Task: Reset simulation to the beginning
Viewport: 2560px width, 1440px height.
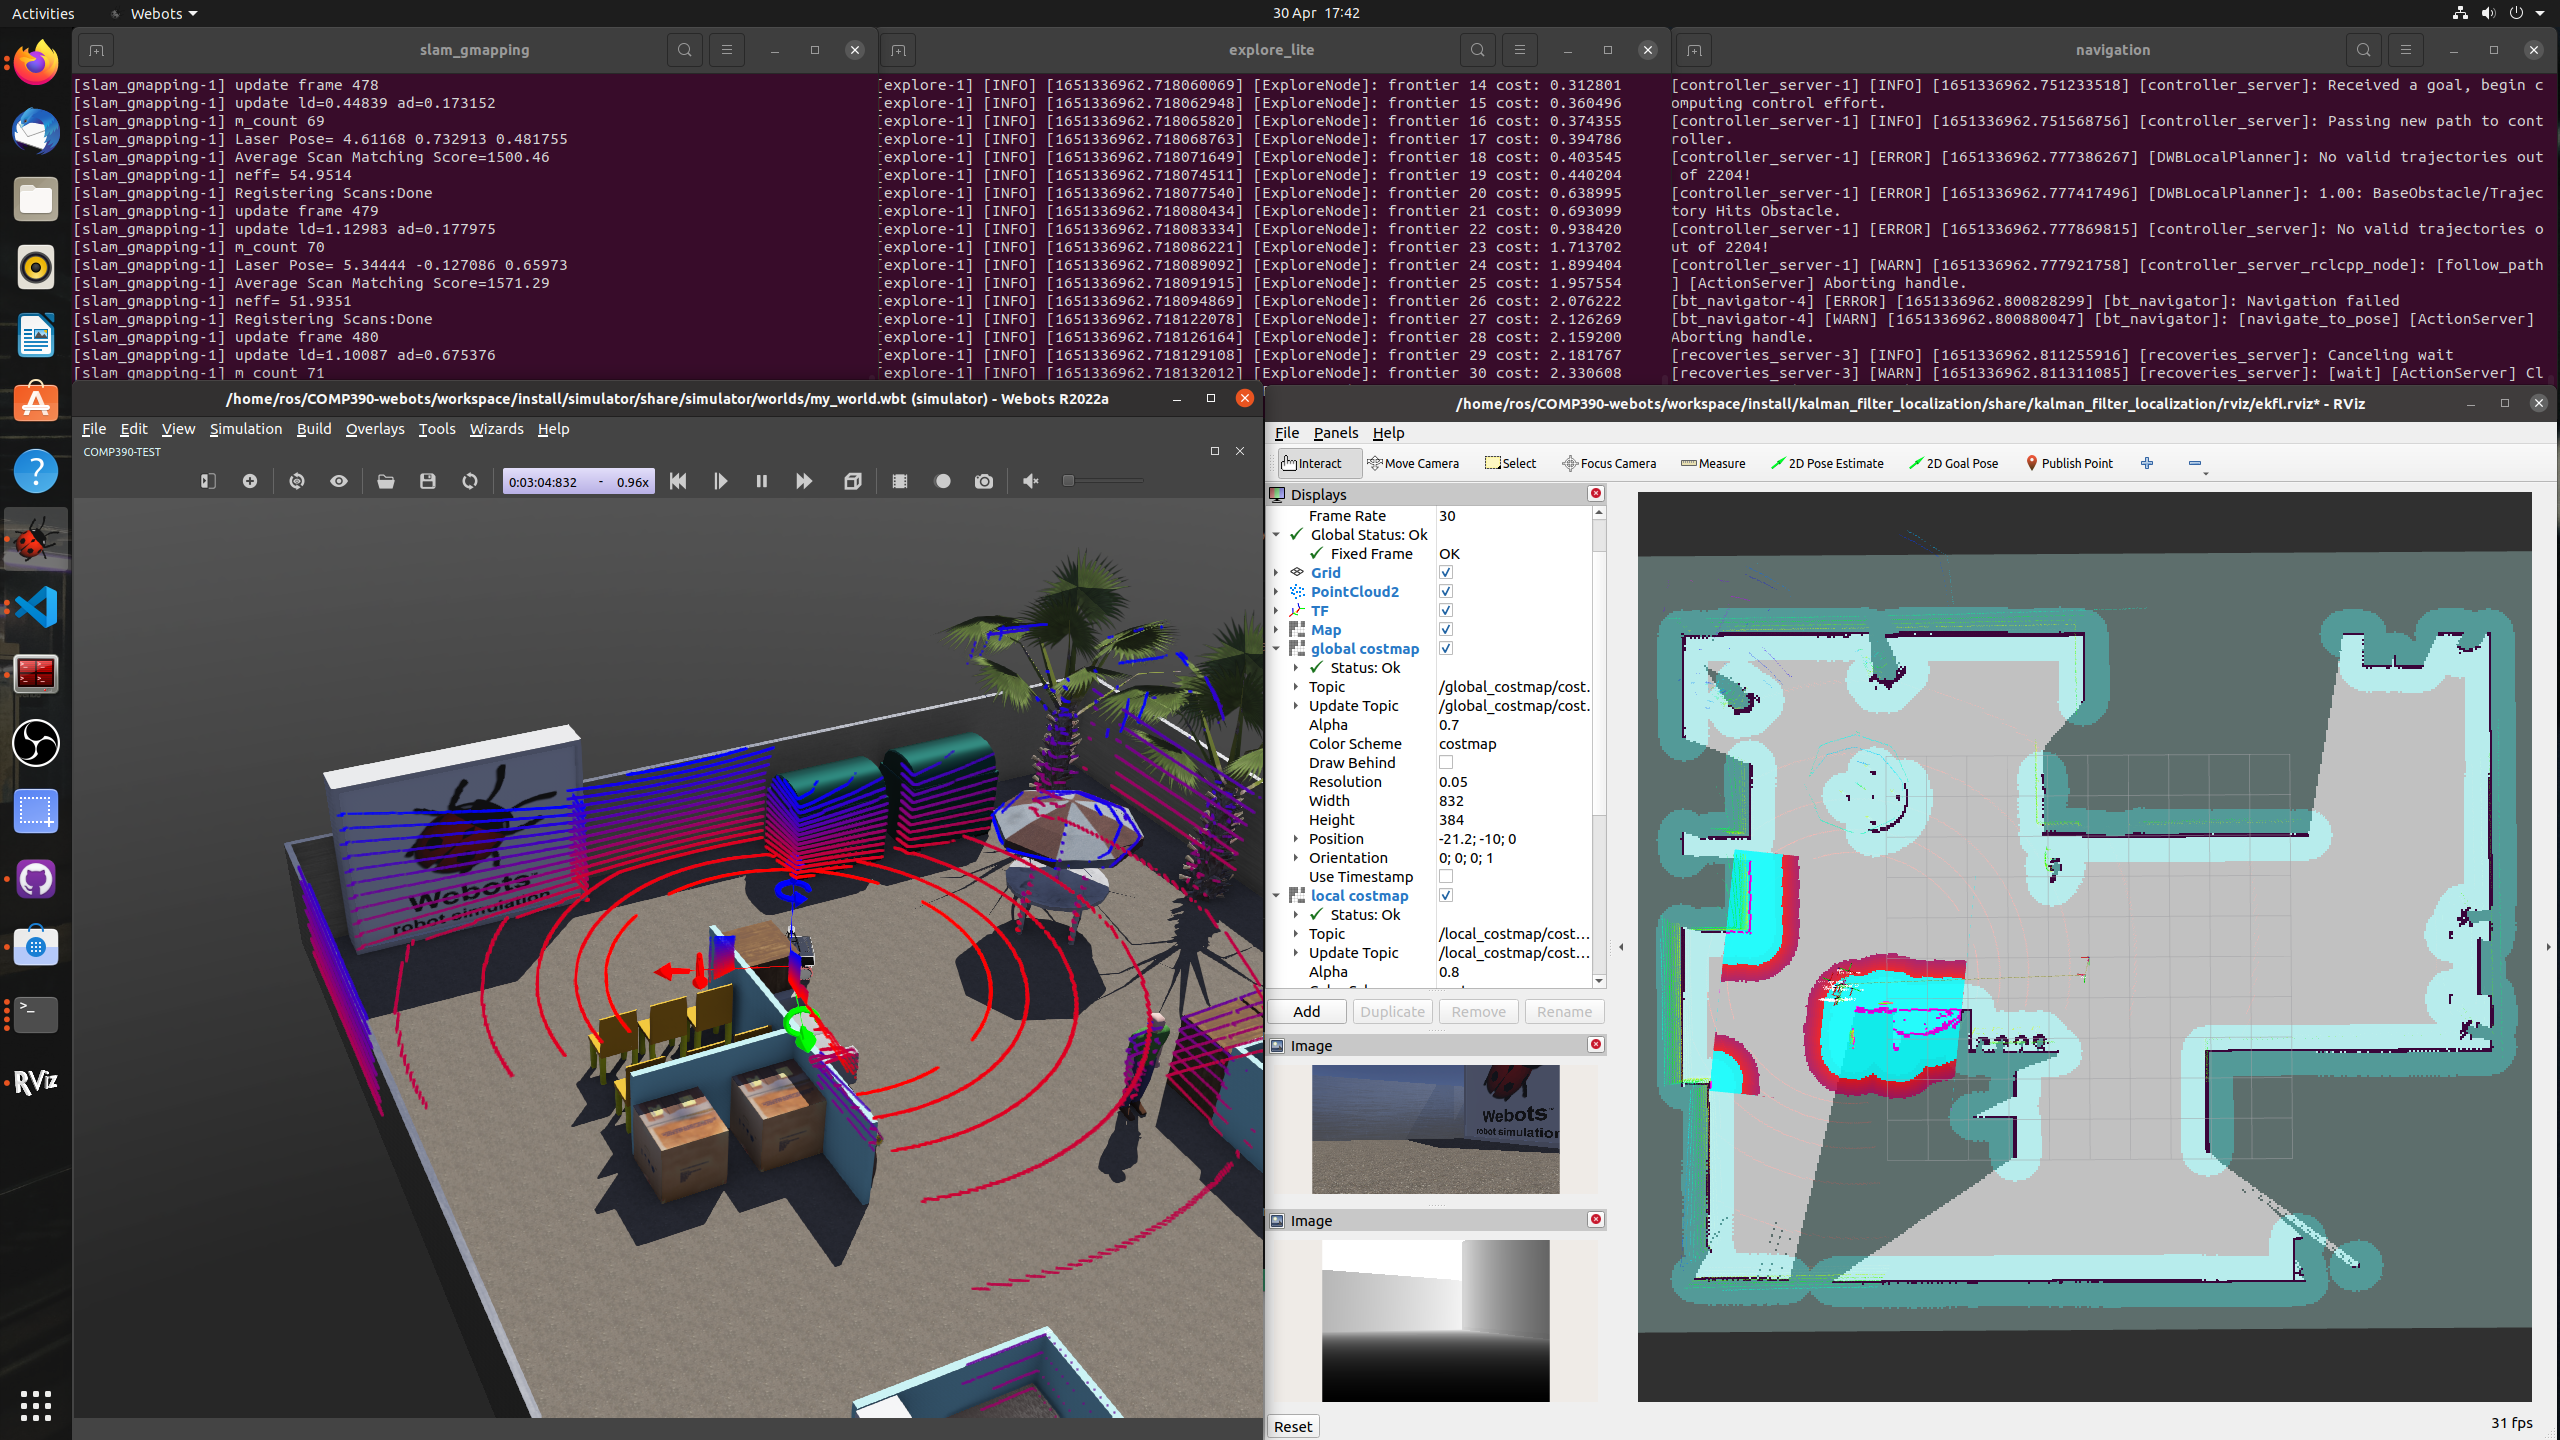Action: [677, 481]
